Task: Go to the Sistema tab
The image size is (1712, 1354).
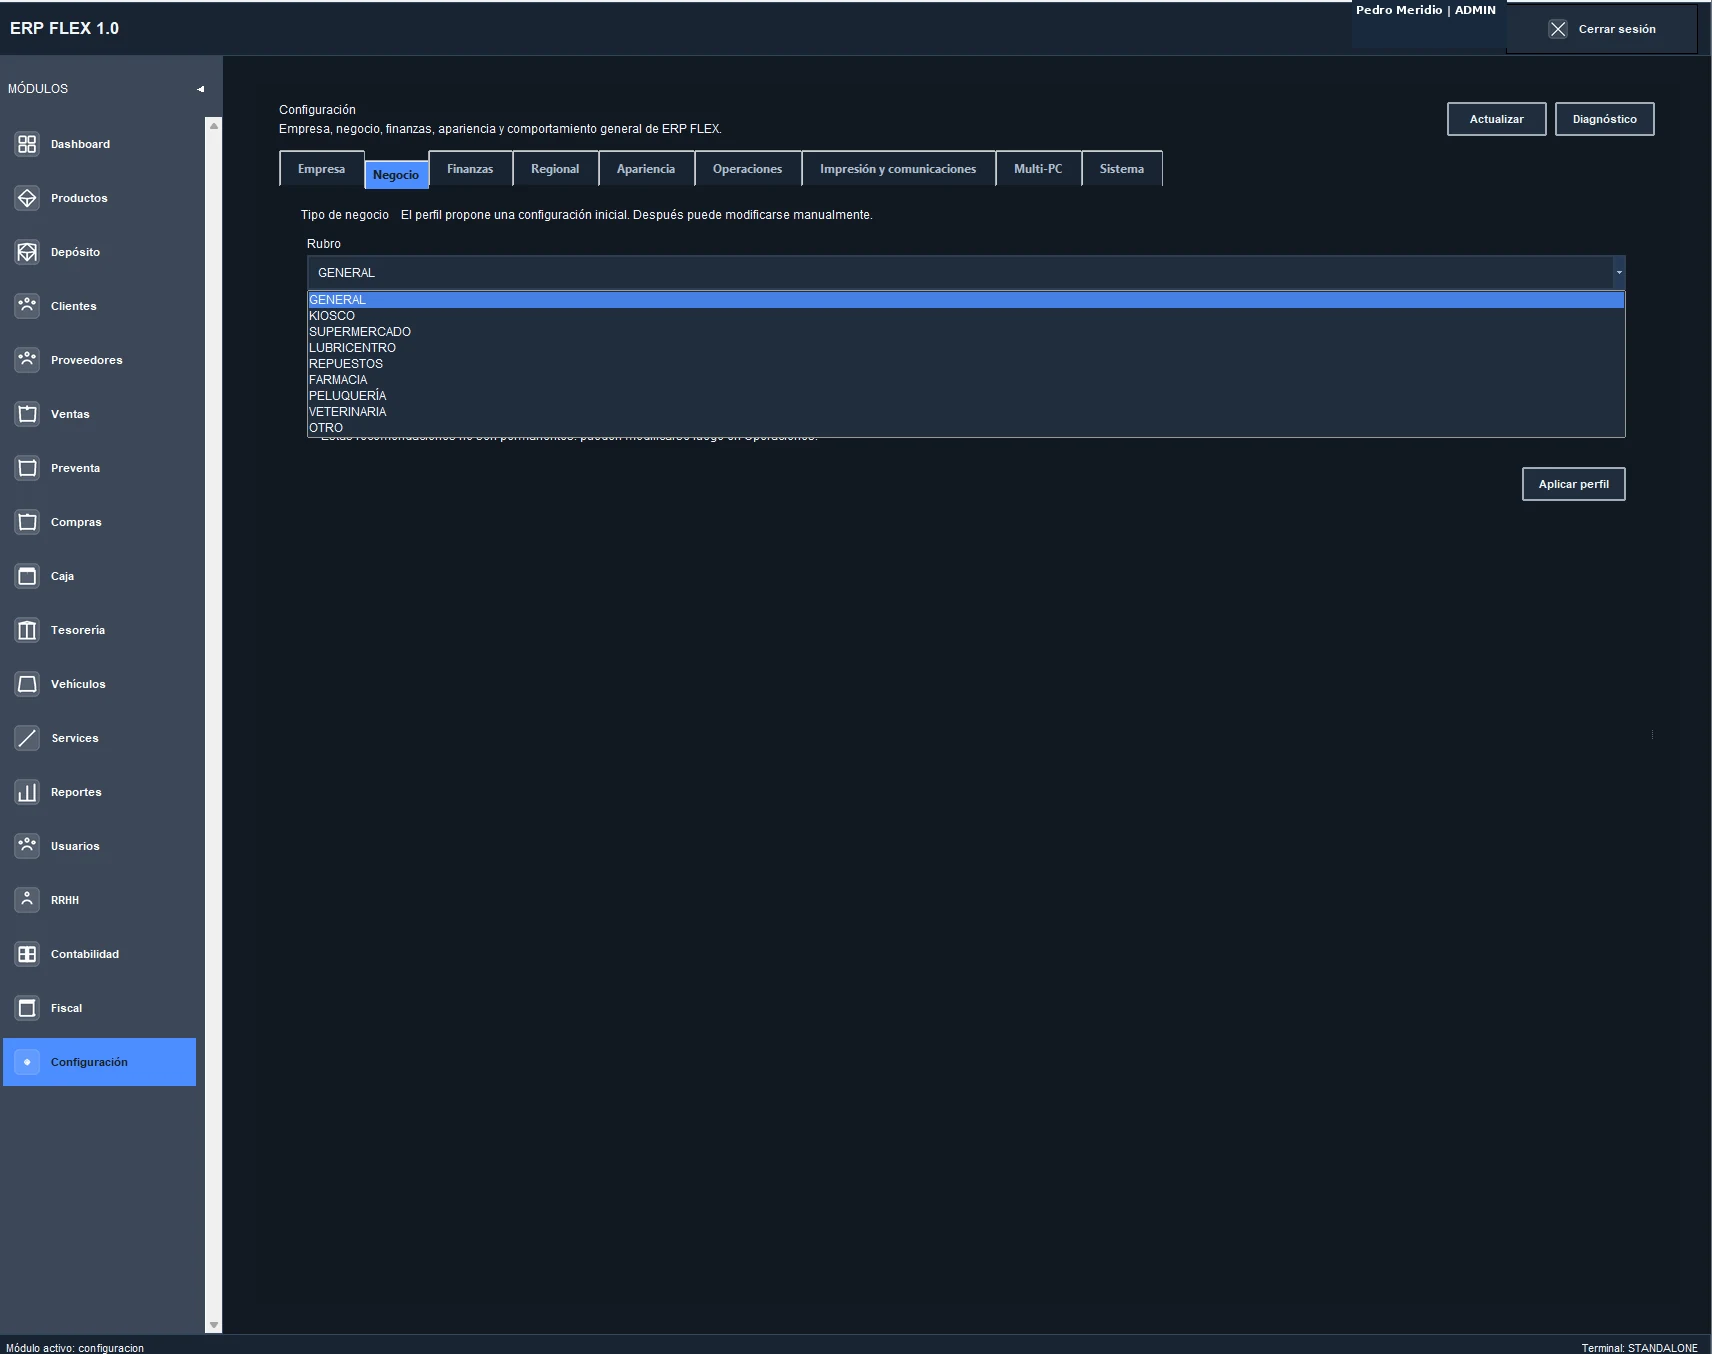Action: (x=1122, y=169)
